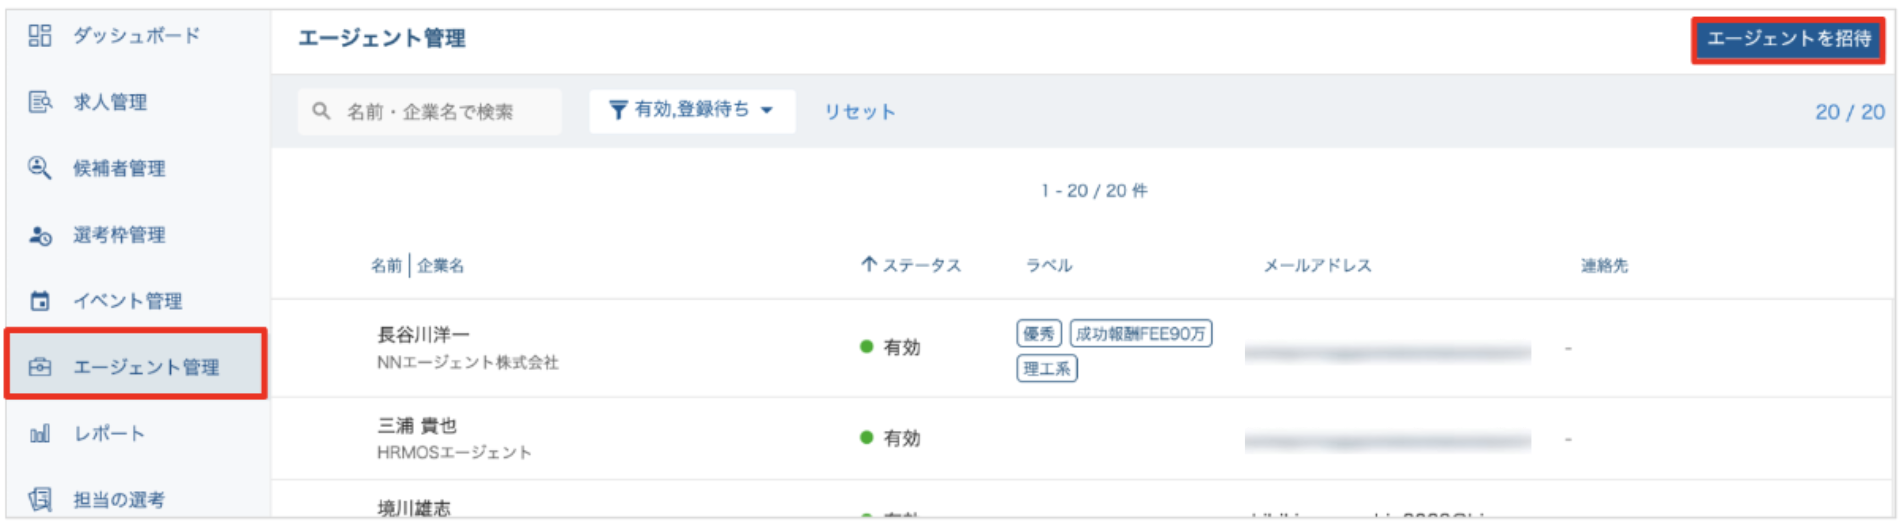Click the job management (求人管理) icon
This screenshot has height=526, width=1902.
tap(40, 102)
